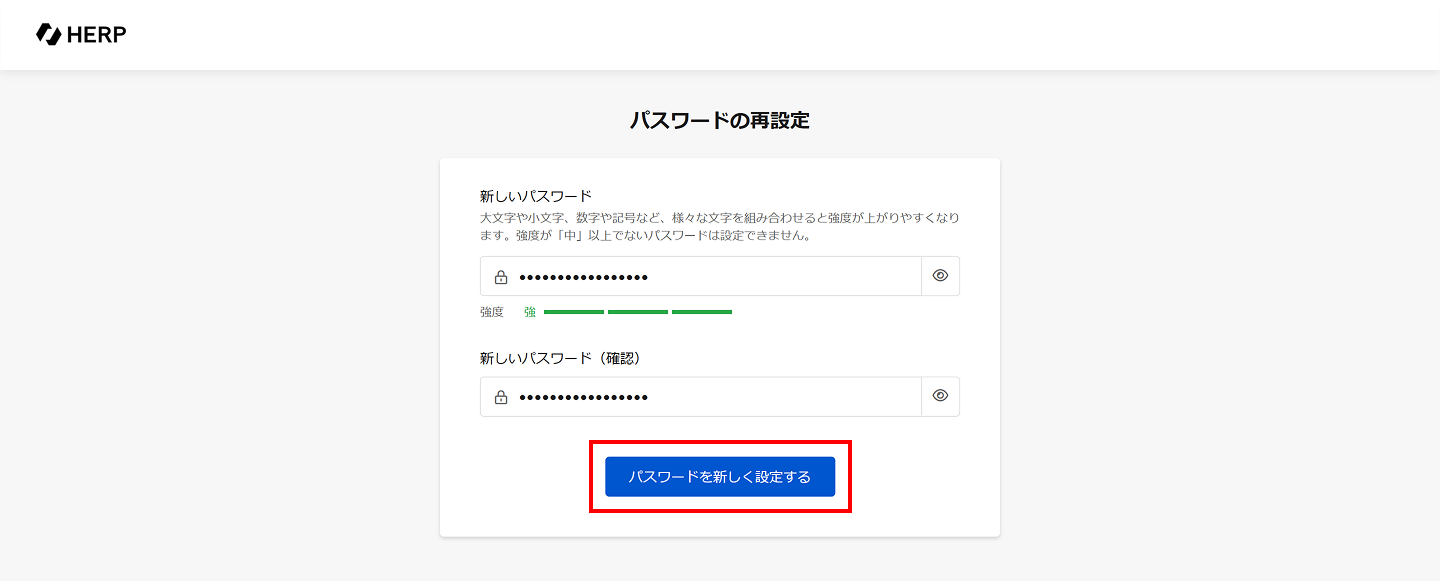Show the new password via eye icon

940,276
